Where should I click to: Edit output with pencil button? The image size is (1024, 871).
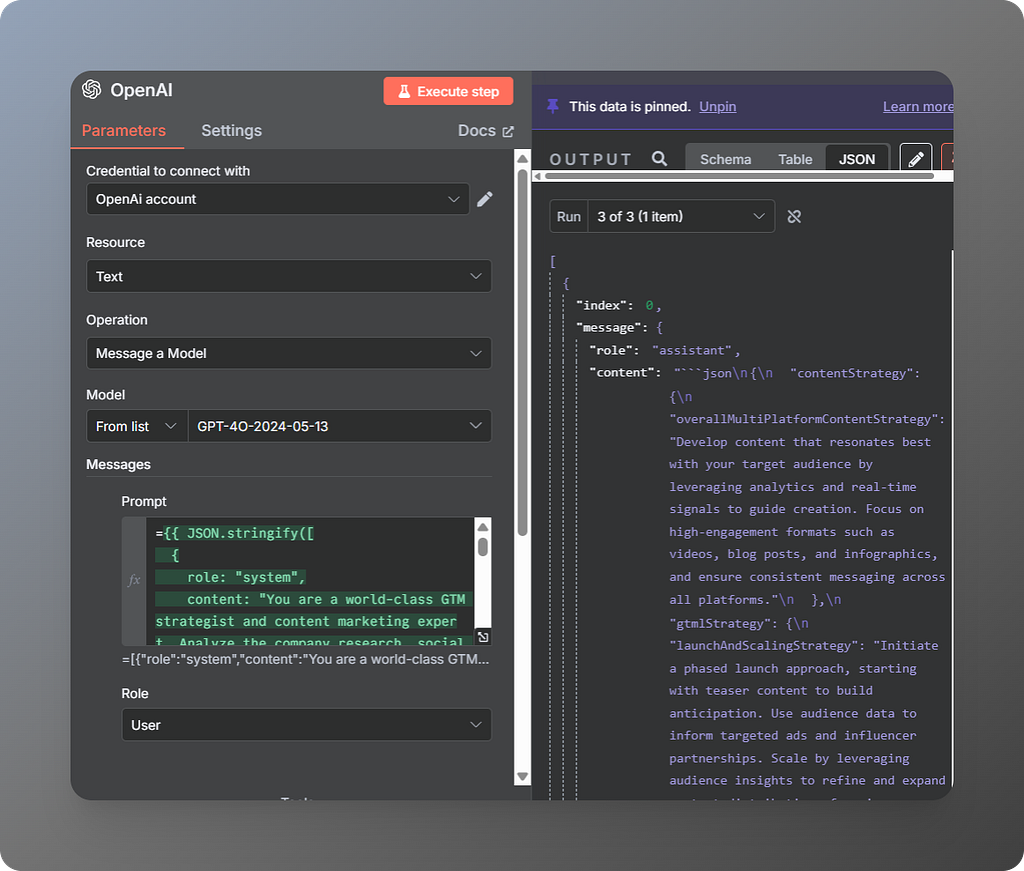(916, 159)
